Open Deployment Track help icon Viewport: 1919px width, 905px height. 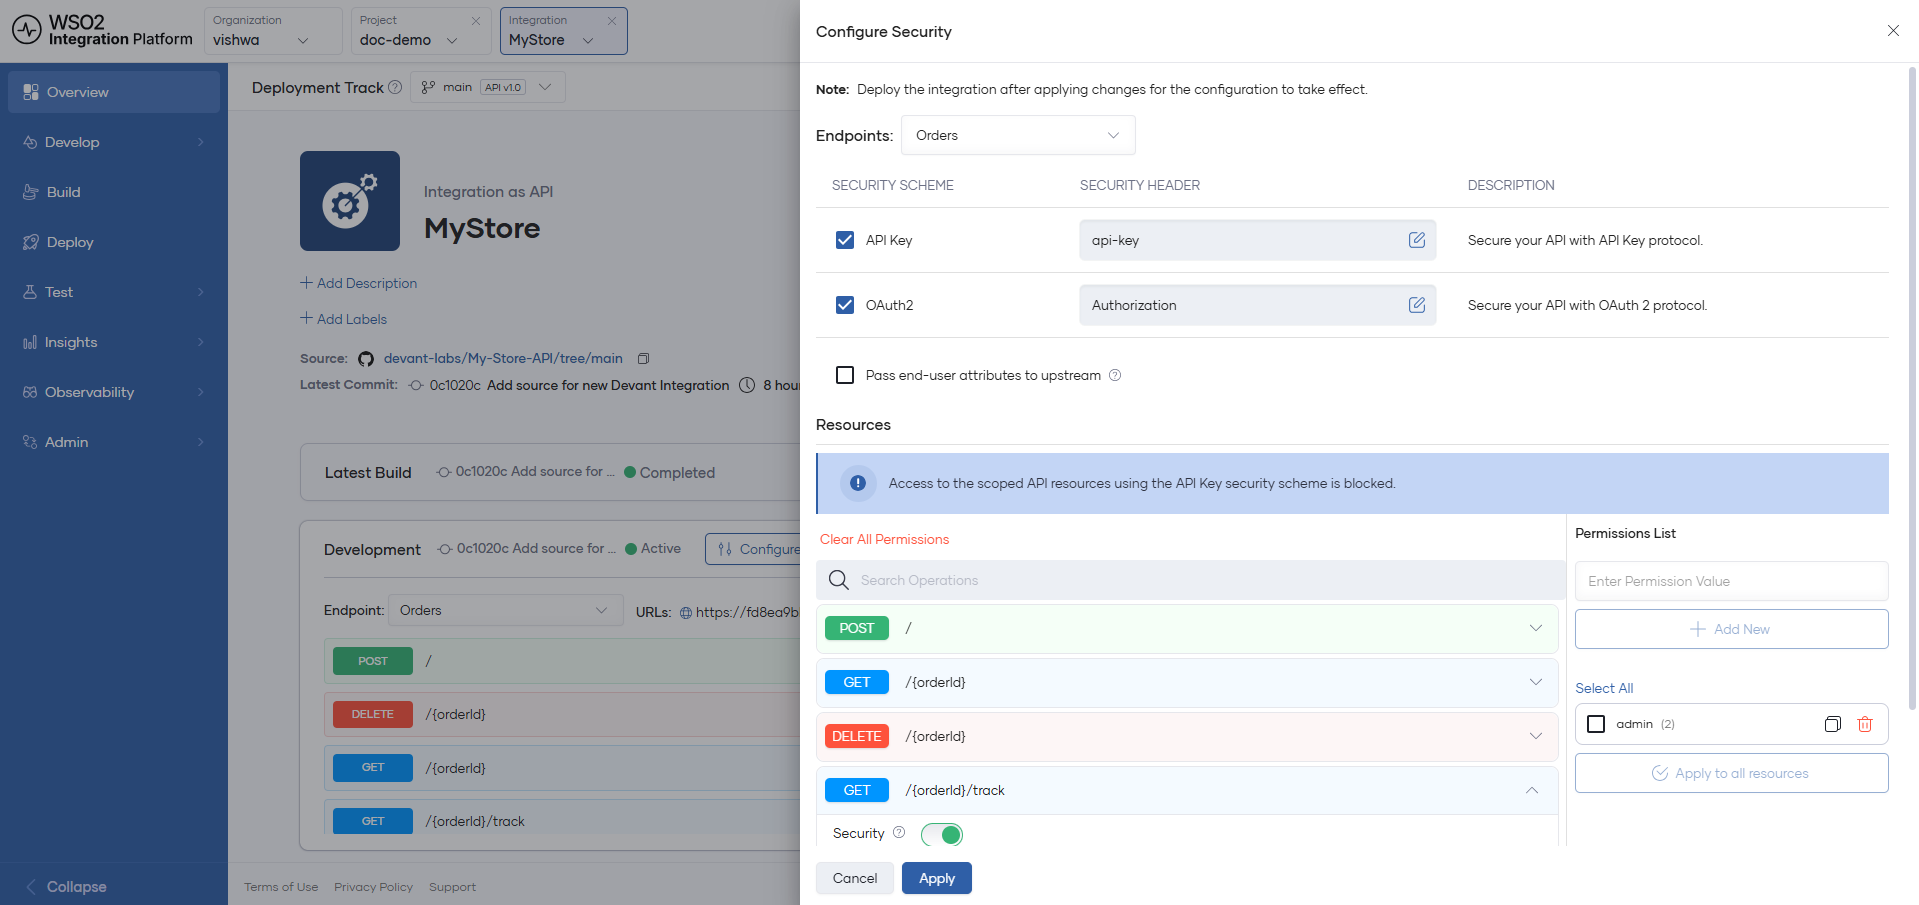[395, 87]
